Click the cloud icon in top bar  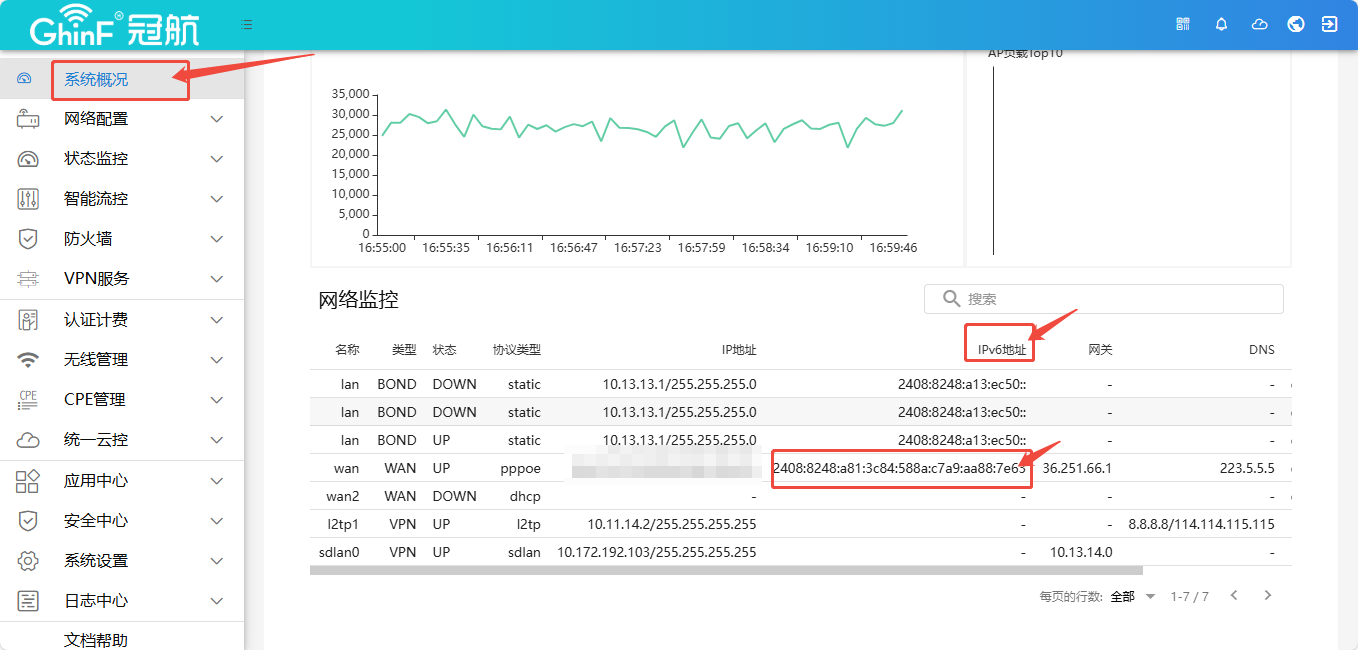click(x=1259, y=24)
